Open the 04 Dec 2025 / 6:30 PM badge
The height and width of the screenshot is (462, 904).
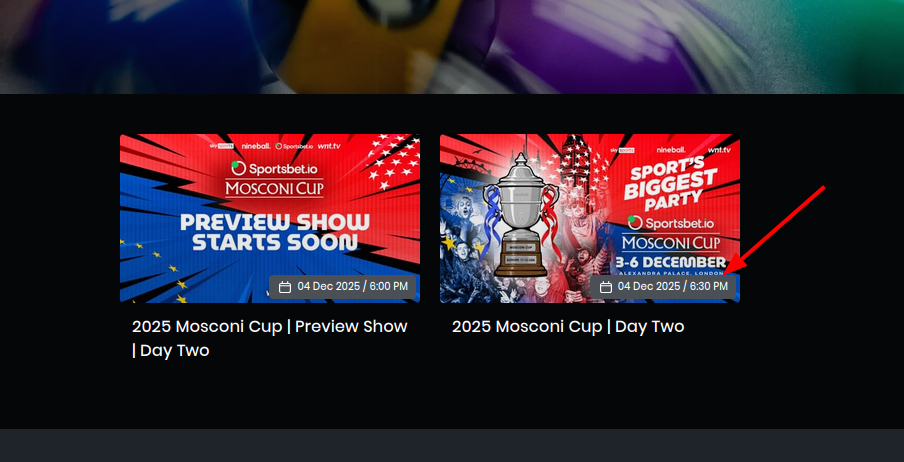663,287
